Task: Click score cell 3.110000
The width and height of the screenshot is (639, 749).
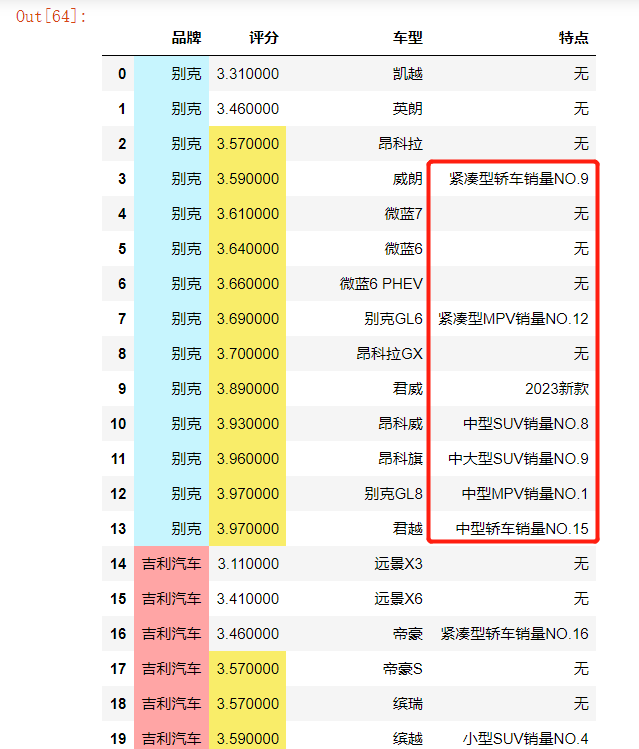Action: click(x=248, y=564)
